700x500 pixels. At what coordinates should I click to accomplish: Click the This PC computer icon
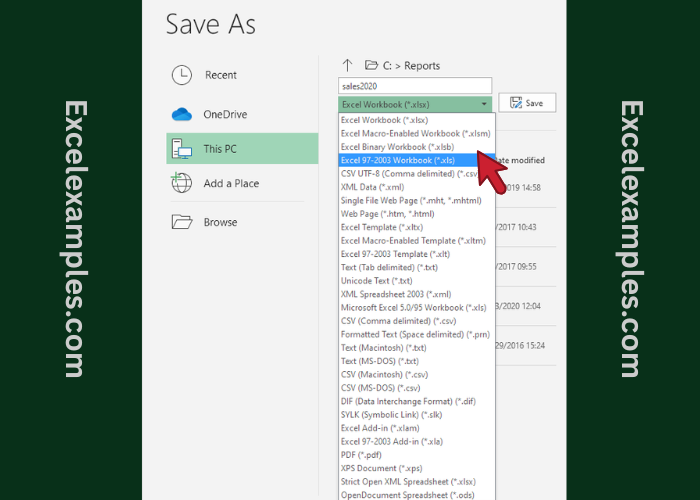point(182,149)
